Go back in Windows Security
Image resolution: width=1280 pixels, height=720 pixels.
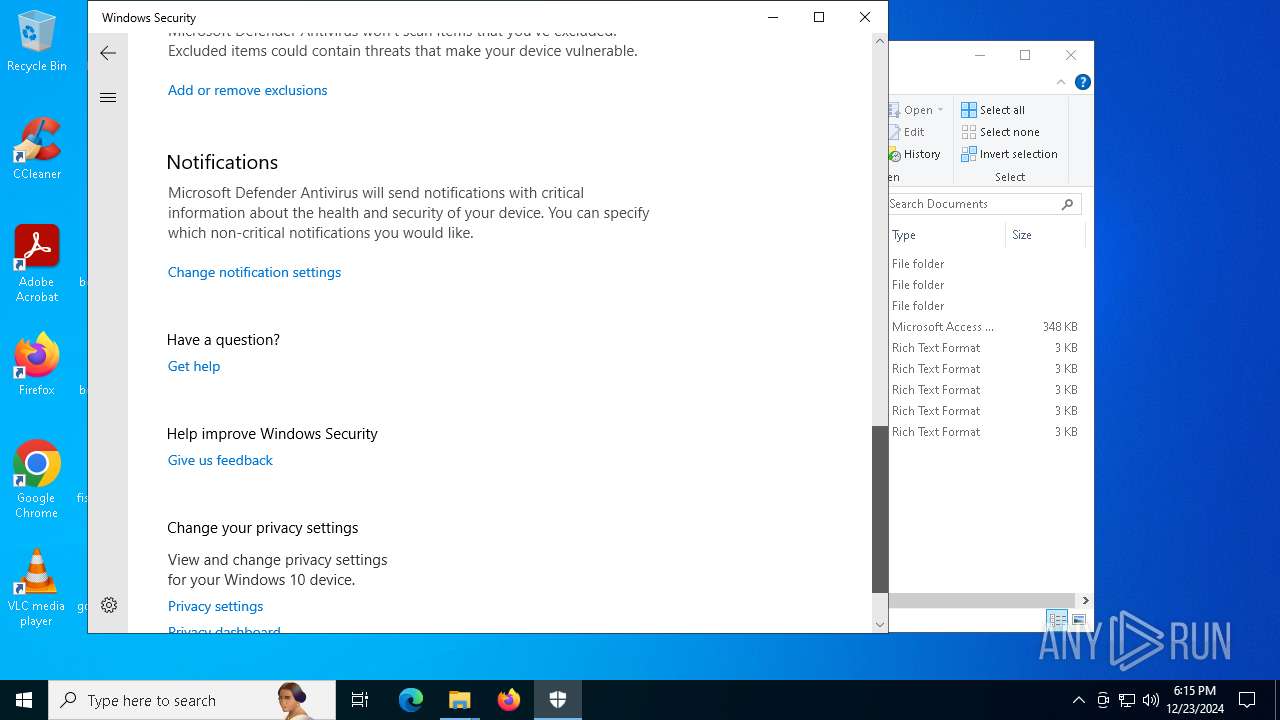point(108,53)
